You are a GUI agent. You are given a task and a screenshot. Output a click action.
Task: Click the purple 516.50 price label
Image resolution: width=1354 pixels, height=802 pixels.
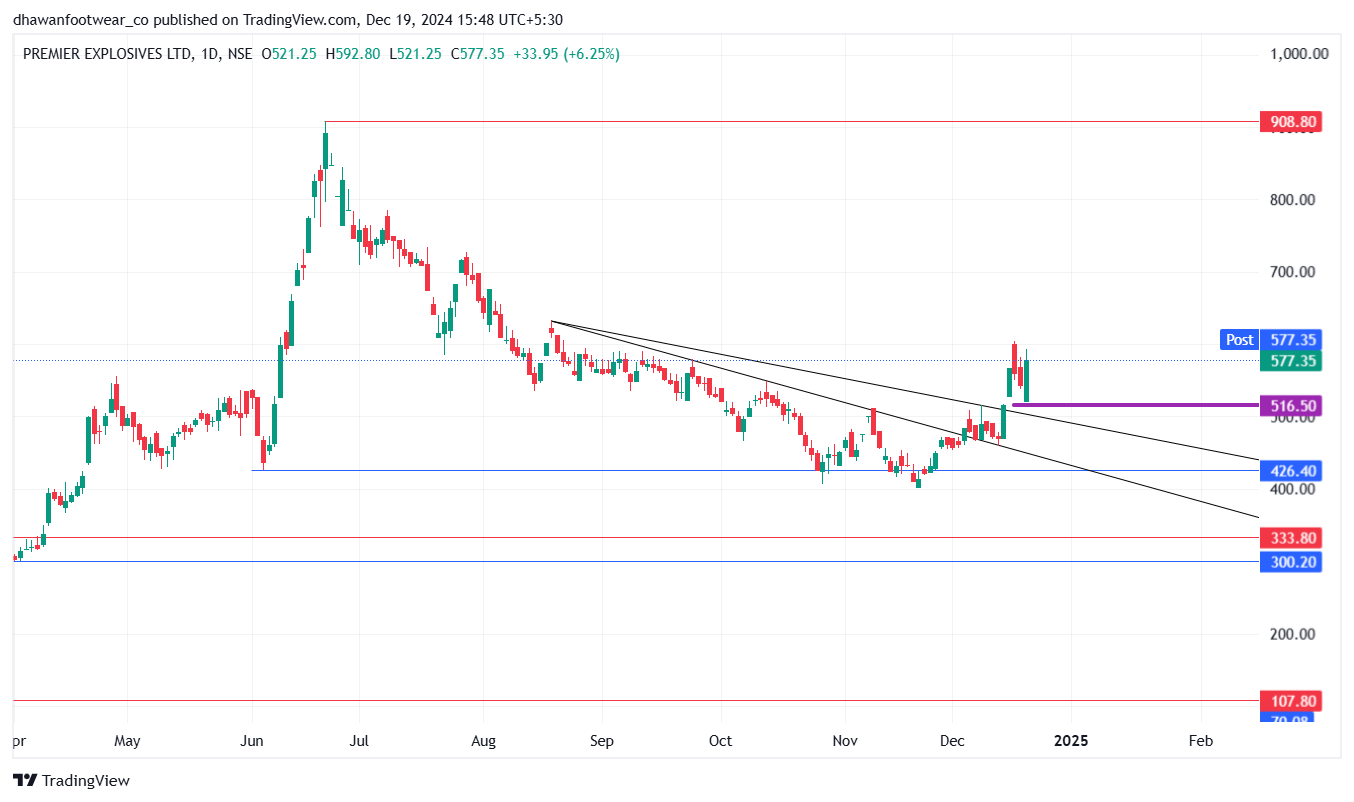1290,405
